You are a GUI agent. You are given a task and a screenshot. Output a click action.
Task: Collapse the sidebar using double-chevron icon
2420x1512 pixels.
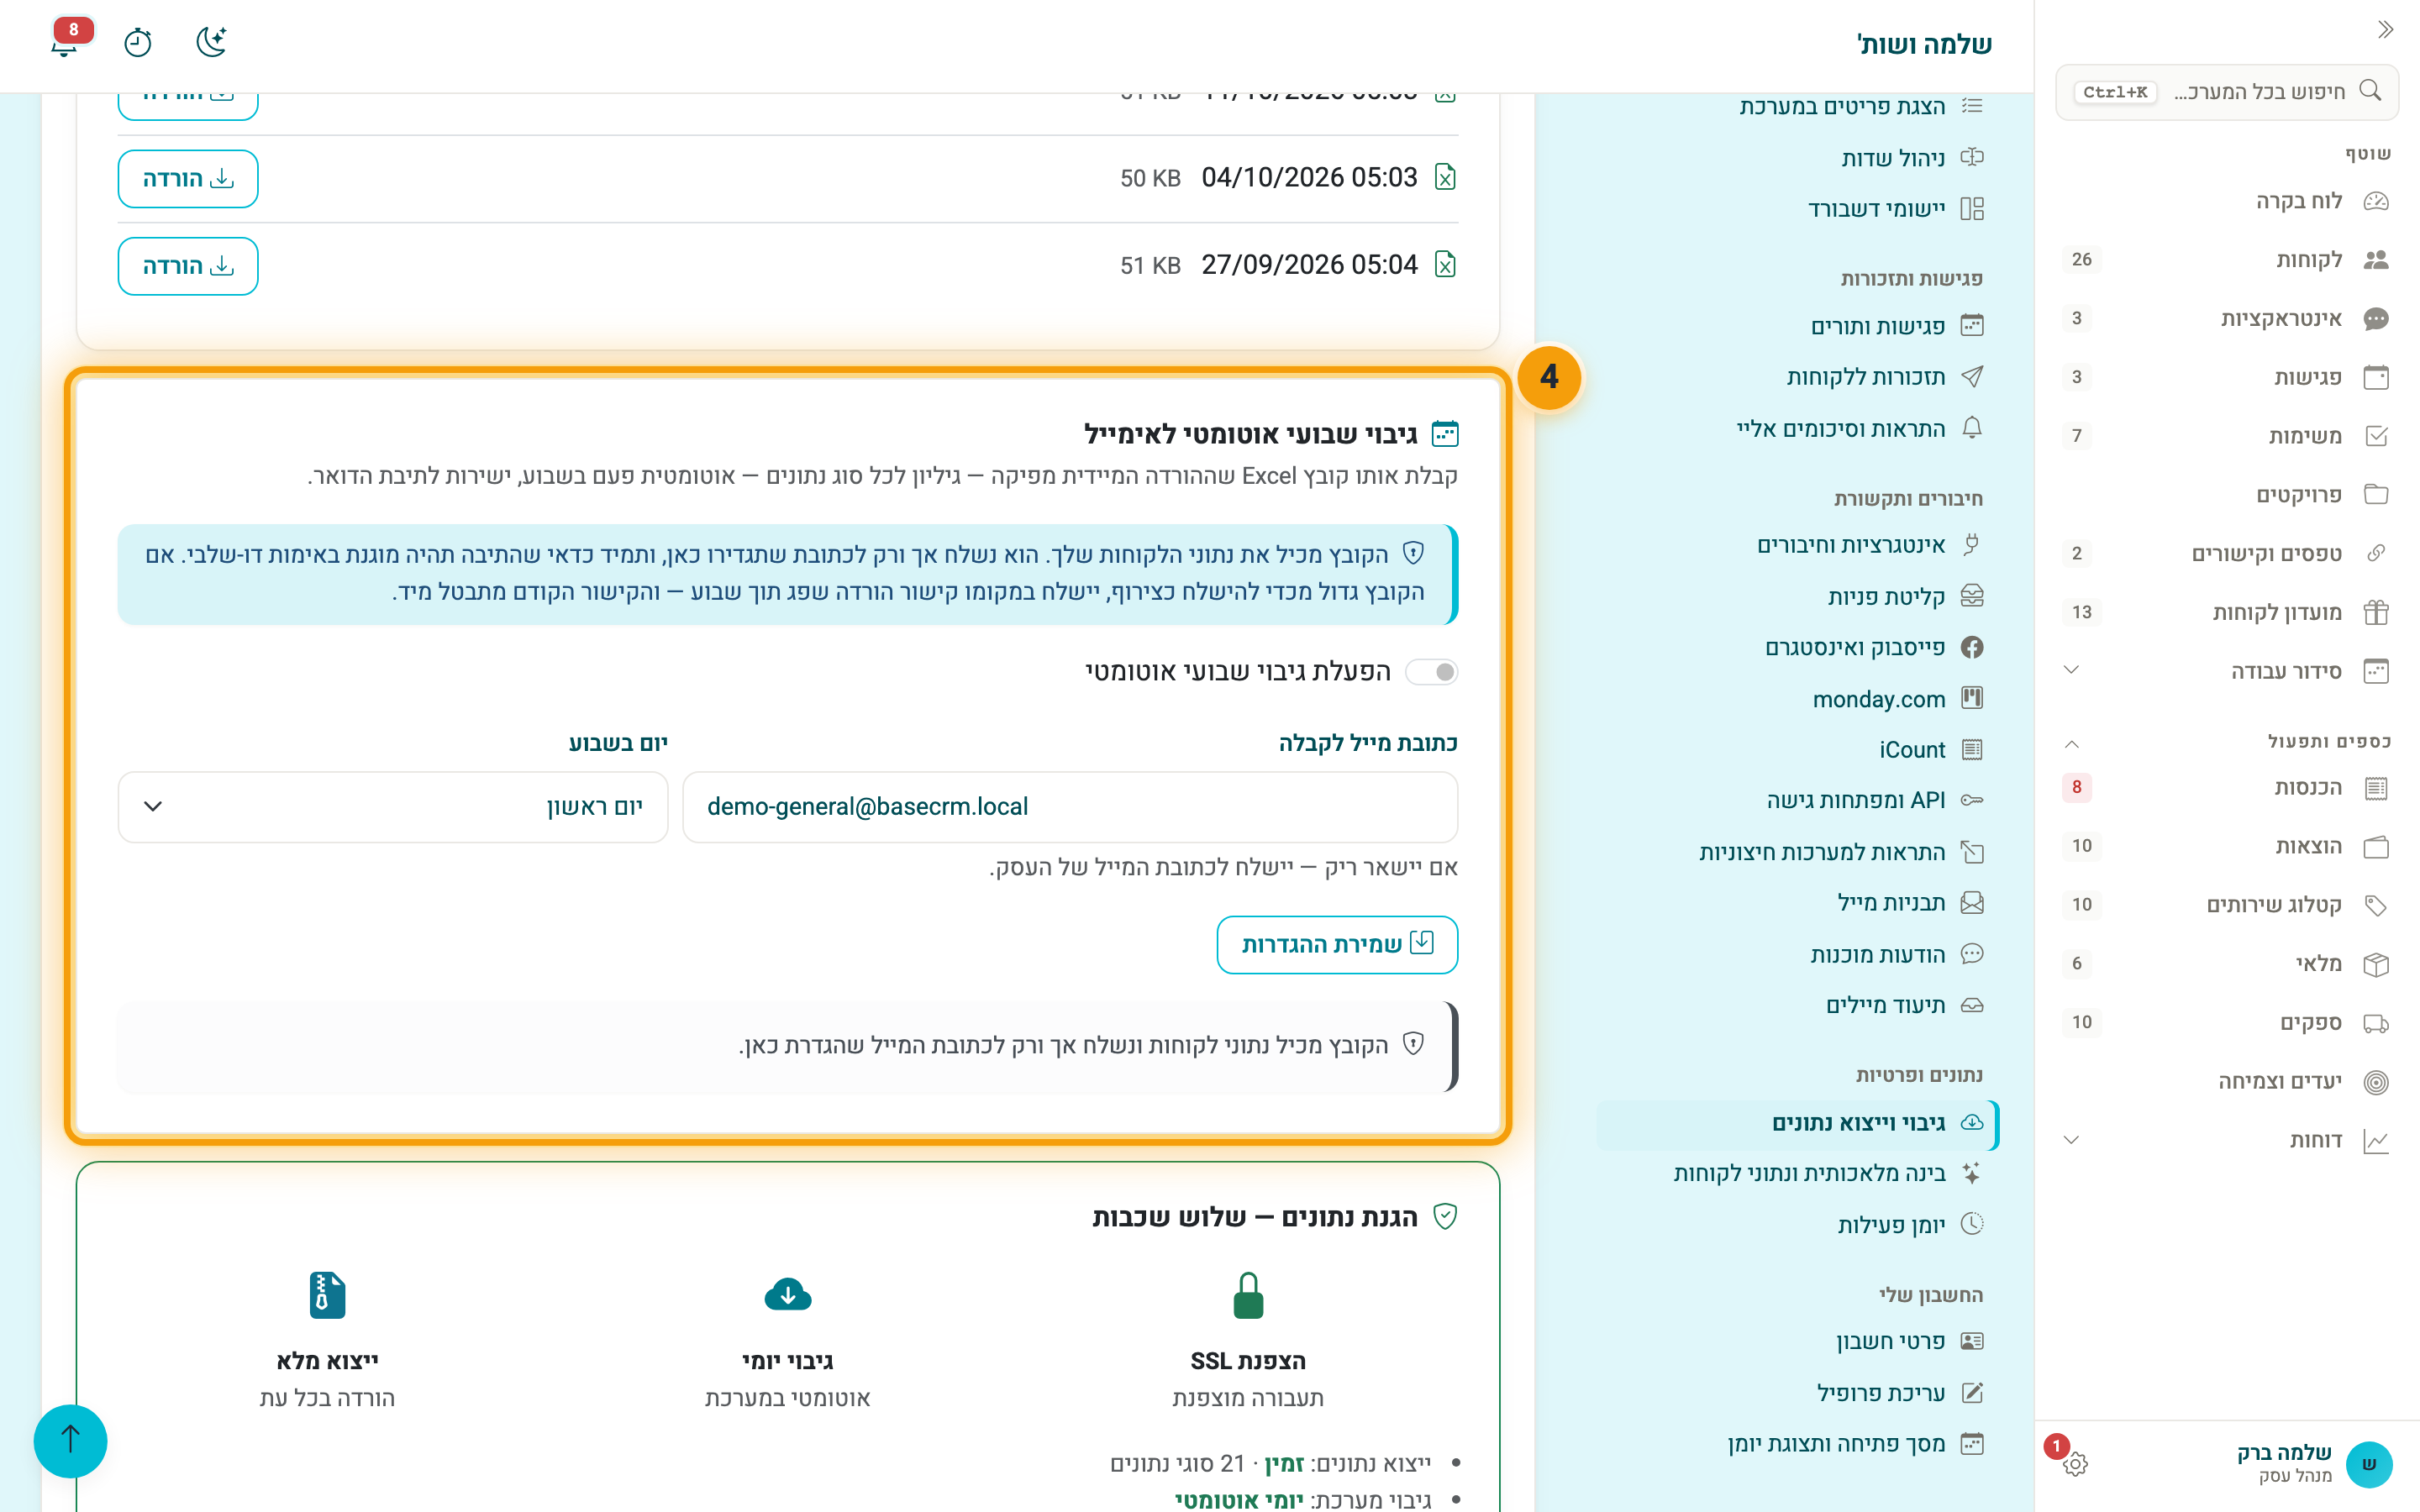click(2385, 29)
